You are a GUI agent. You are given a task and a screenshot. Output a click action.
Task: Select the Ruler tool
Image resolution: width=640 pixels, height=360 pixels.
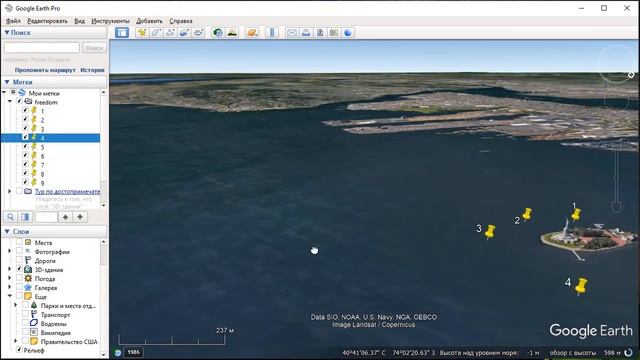coord(272,33)
